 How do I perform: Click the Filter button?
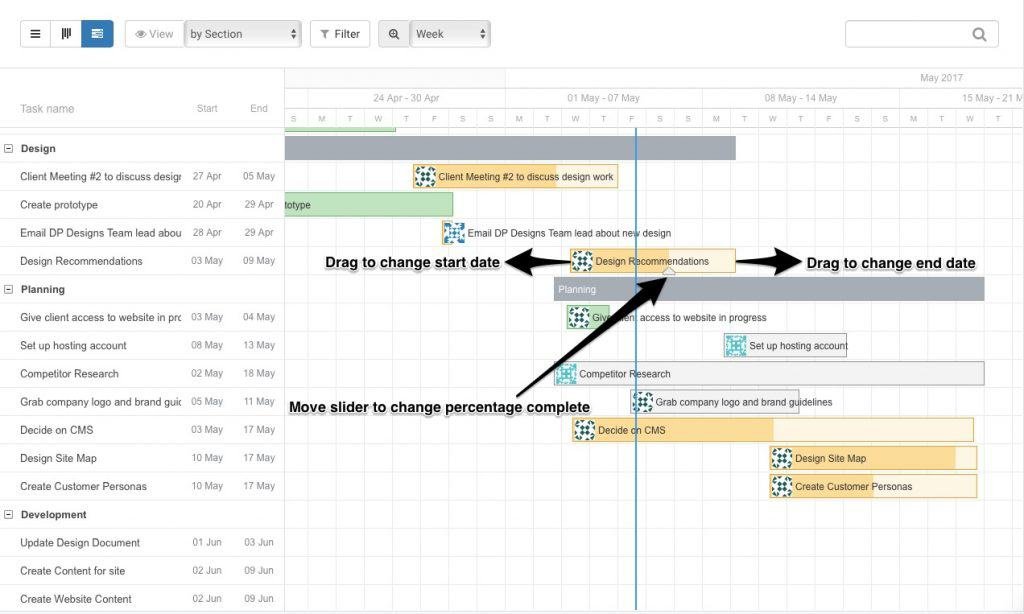click(x=340, y=33)
